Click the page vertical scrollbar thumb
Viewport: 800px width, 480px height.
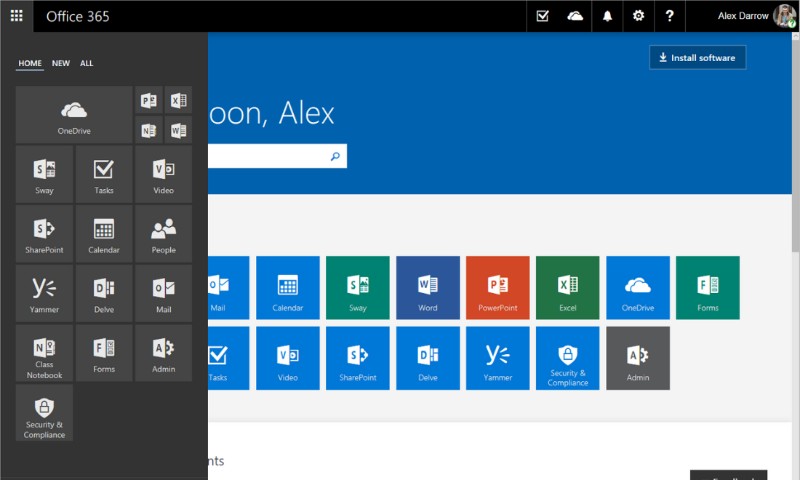click(795, 148)
